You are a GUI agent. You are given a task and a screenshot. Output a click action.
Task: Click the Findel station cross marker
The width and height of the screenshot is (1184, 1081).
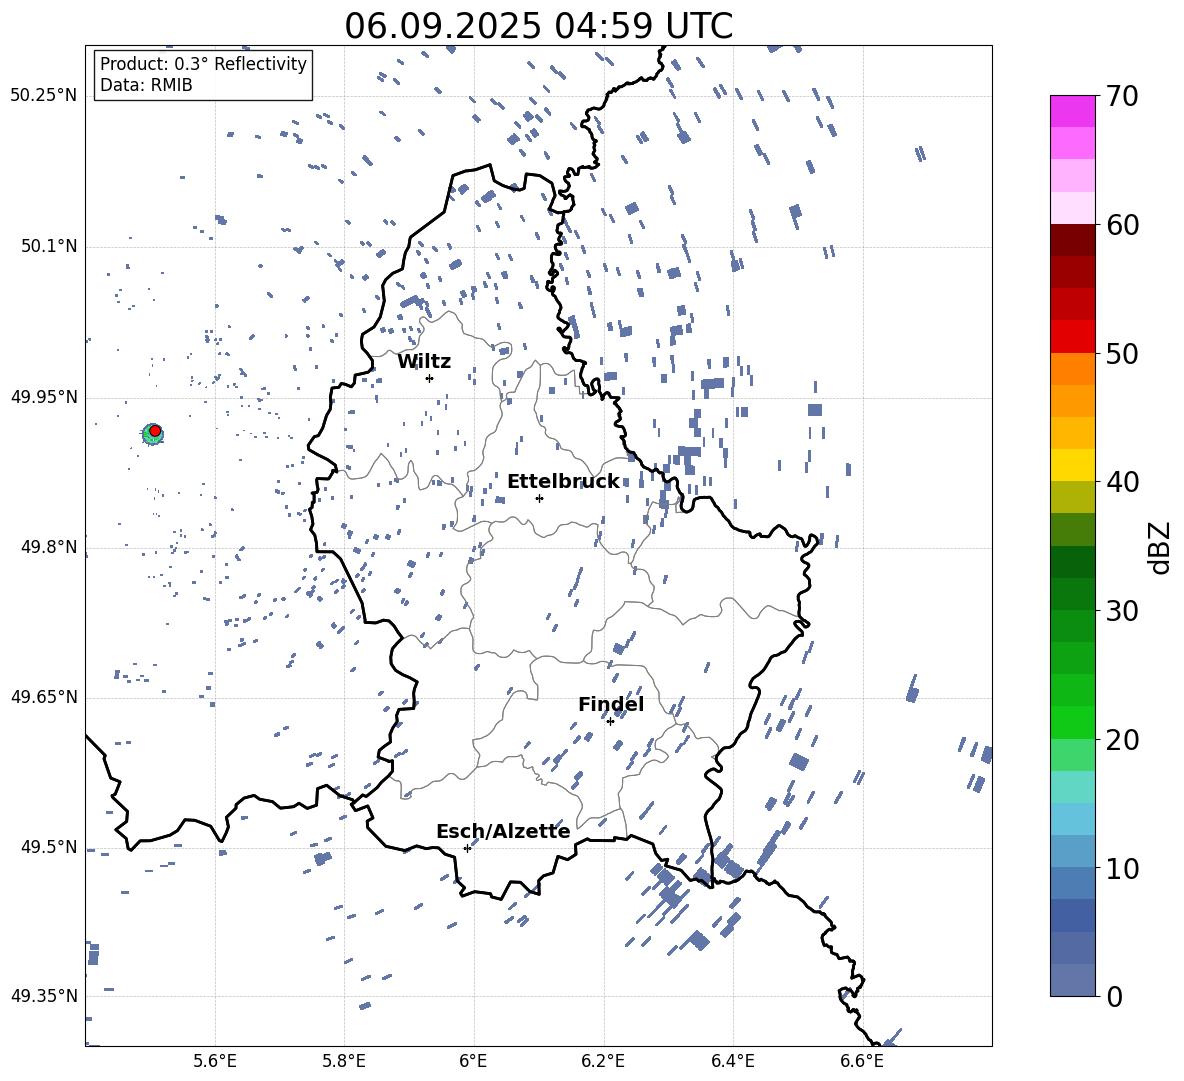pos(610,721)
